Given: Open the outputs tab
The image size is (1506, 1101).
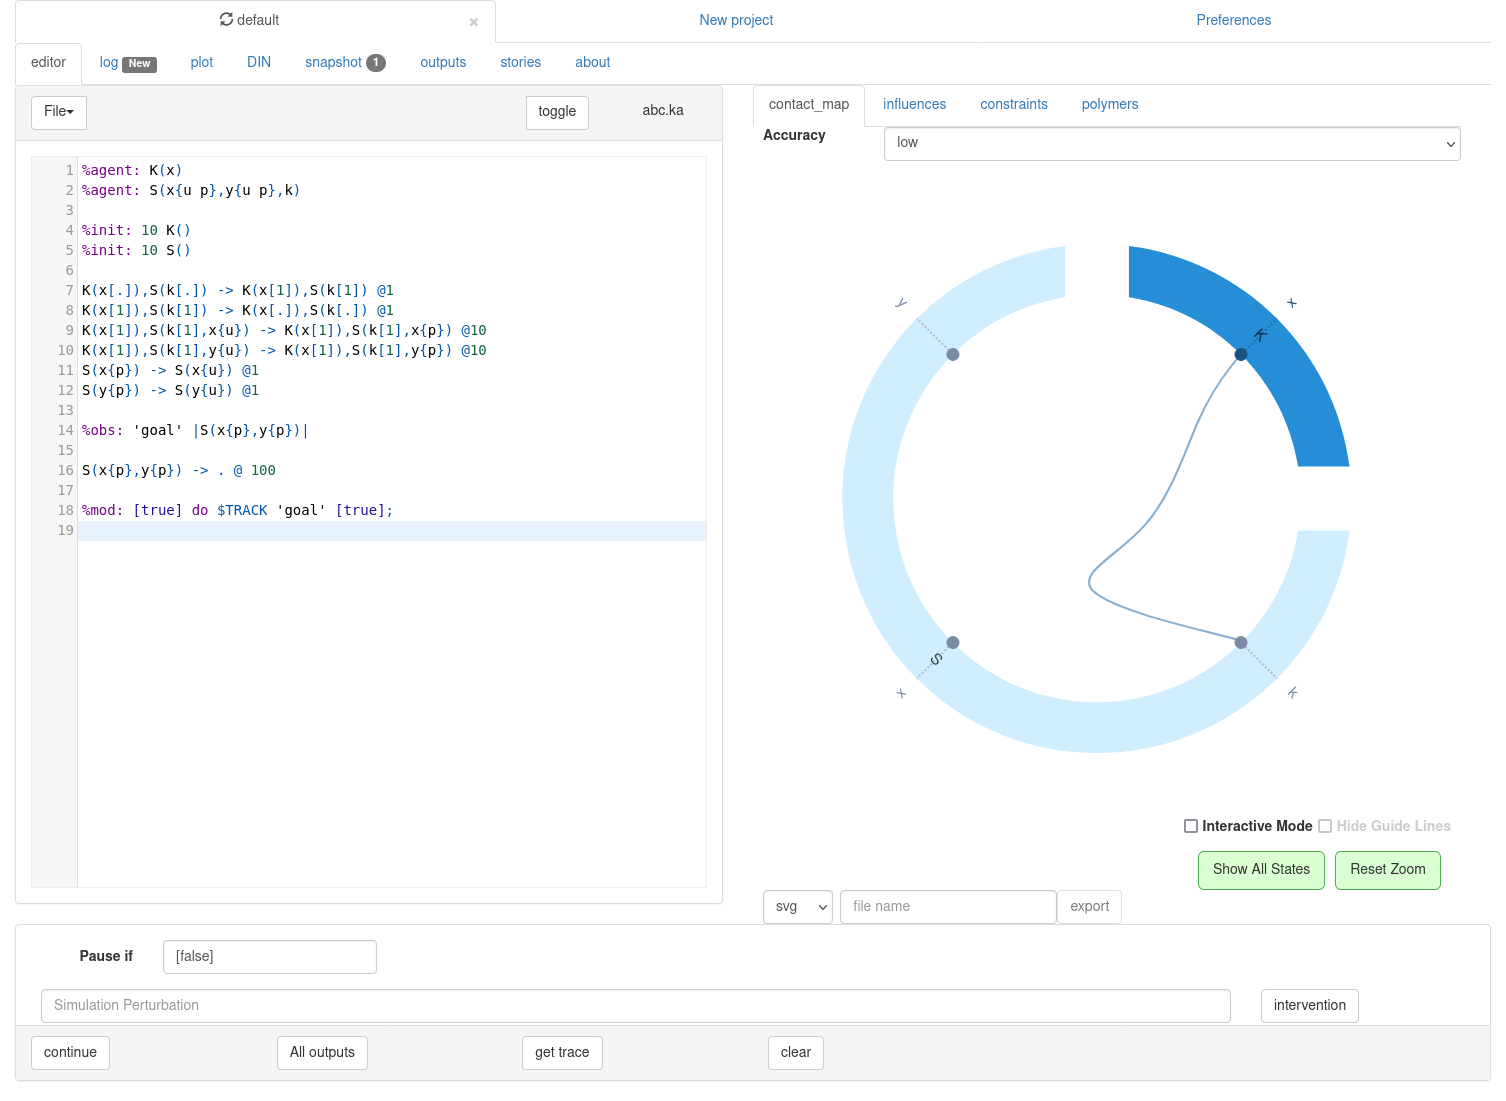Looking at the screenshot, I should tap(443, 62).
